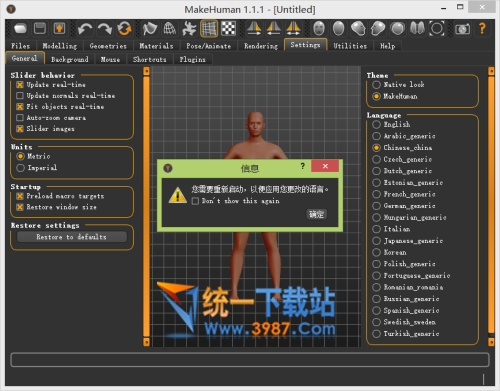Screen dimensions: 500x391
Task: Open the Rendering tab
Action: pos(261,46)
